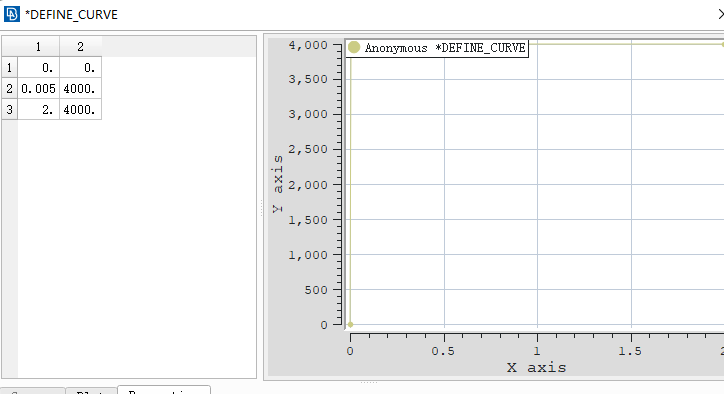Click row 3 cell containing 4000.
The image size is (724, 394).
click(80, 110)
